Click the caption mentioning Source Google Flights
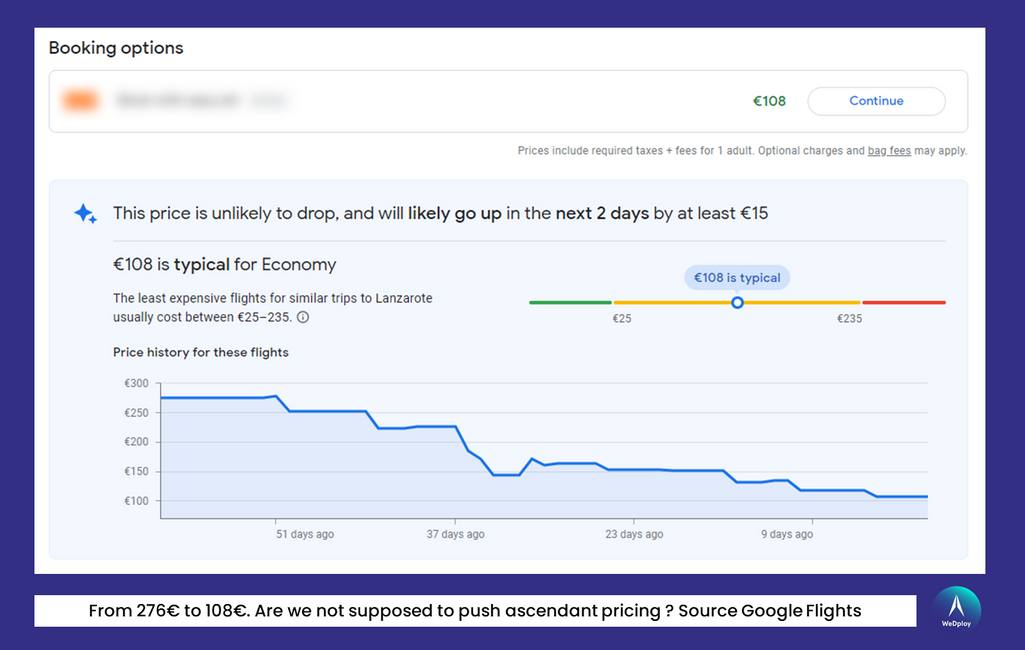The image size is (1025, 650). tap(475, 611)
